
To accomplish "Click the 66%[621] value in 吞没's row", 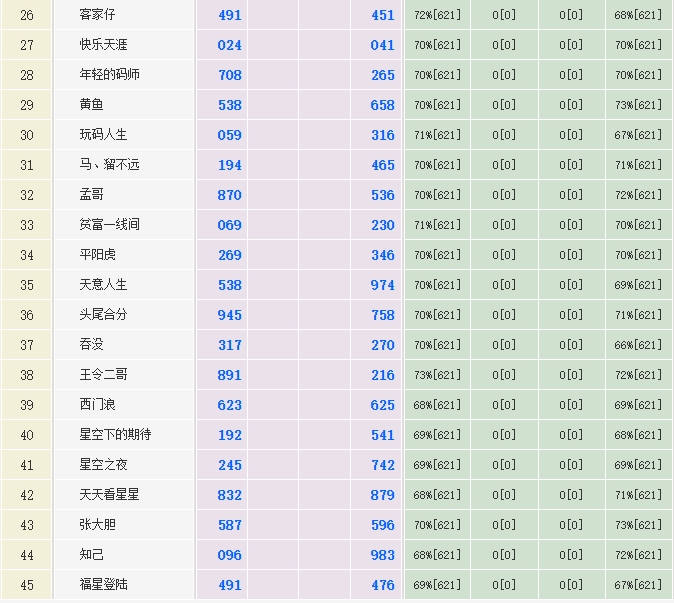I will coord(638,345).
